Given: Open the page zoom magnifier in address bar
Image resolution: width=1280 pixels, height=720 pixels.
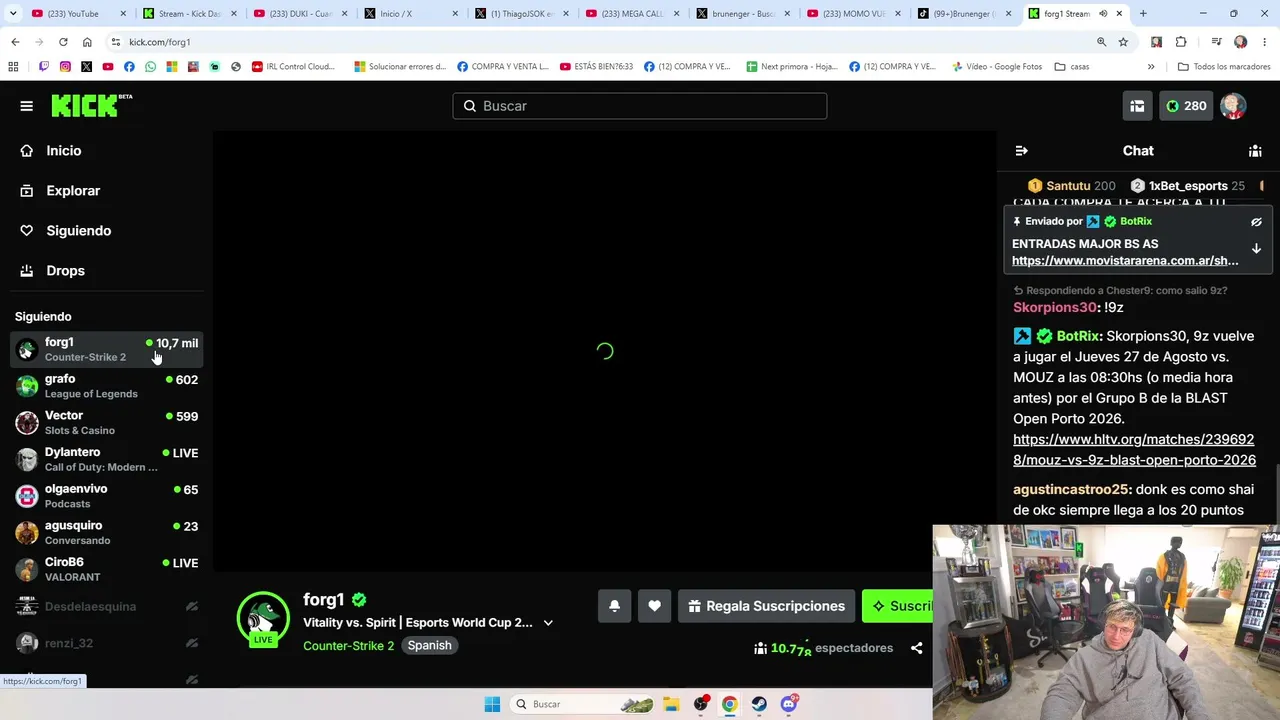Looking at the screenshot, I should (x=1101, y=42).
